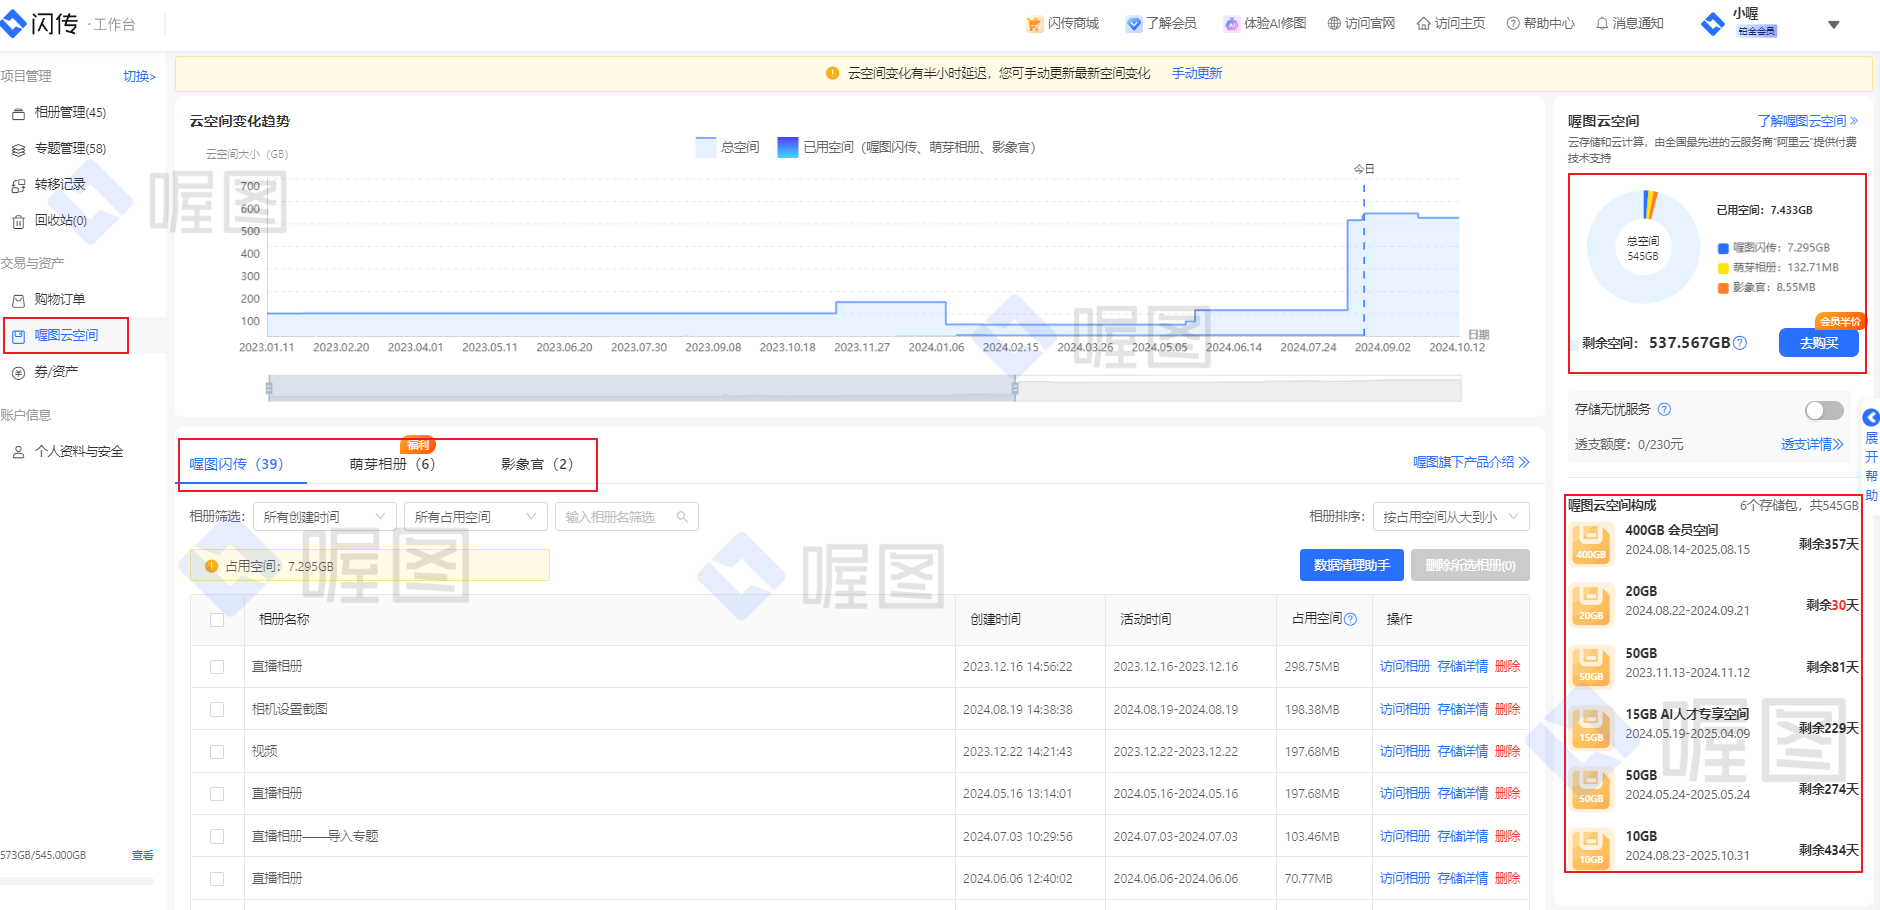Click 存储详情 for 相机设置截图 row
The width and height of the screenshot is (1880, 910).
tap(1462, 709)
